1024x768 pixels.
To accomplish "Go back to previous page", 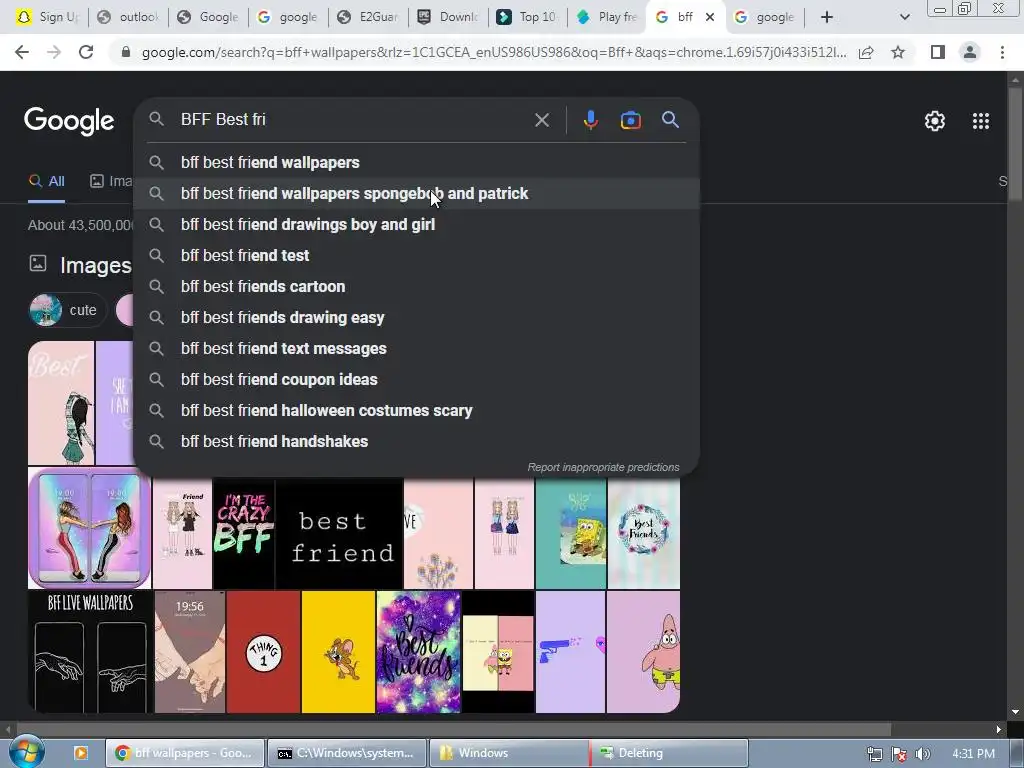I will (x=22, y=52).
